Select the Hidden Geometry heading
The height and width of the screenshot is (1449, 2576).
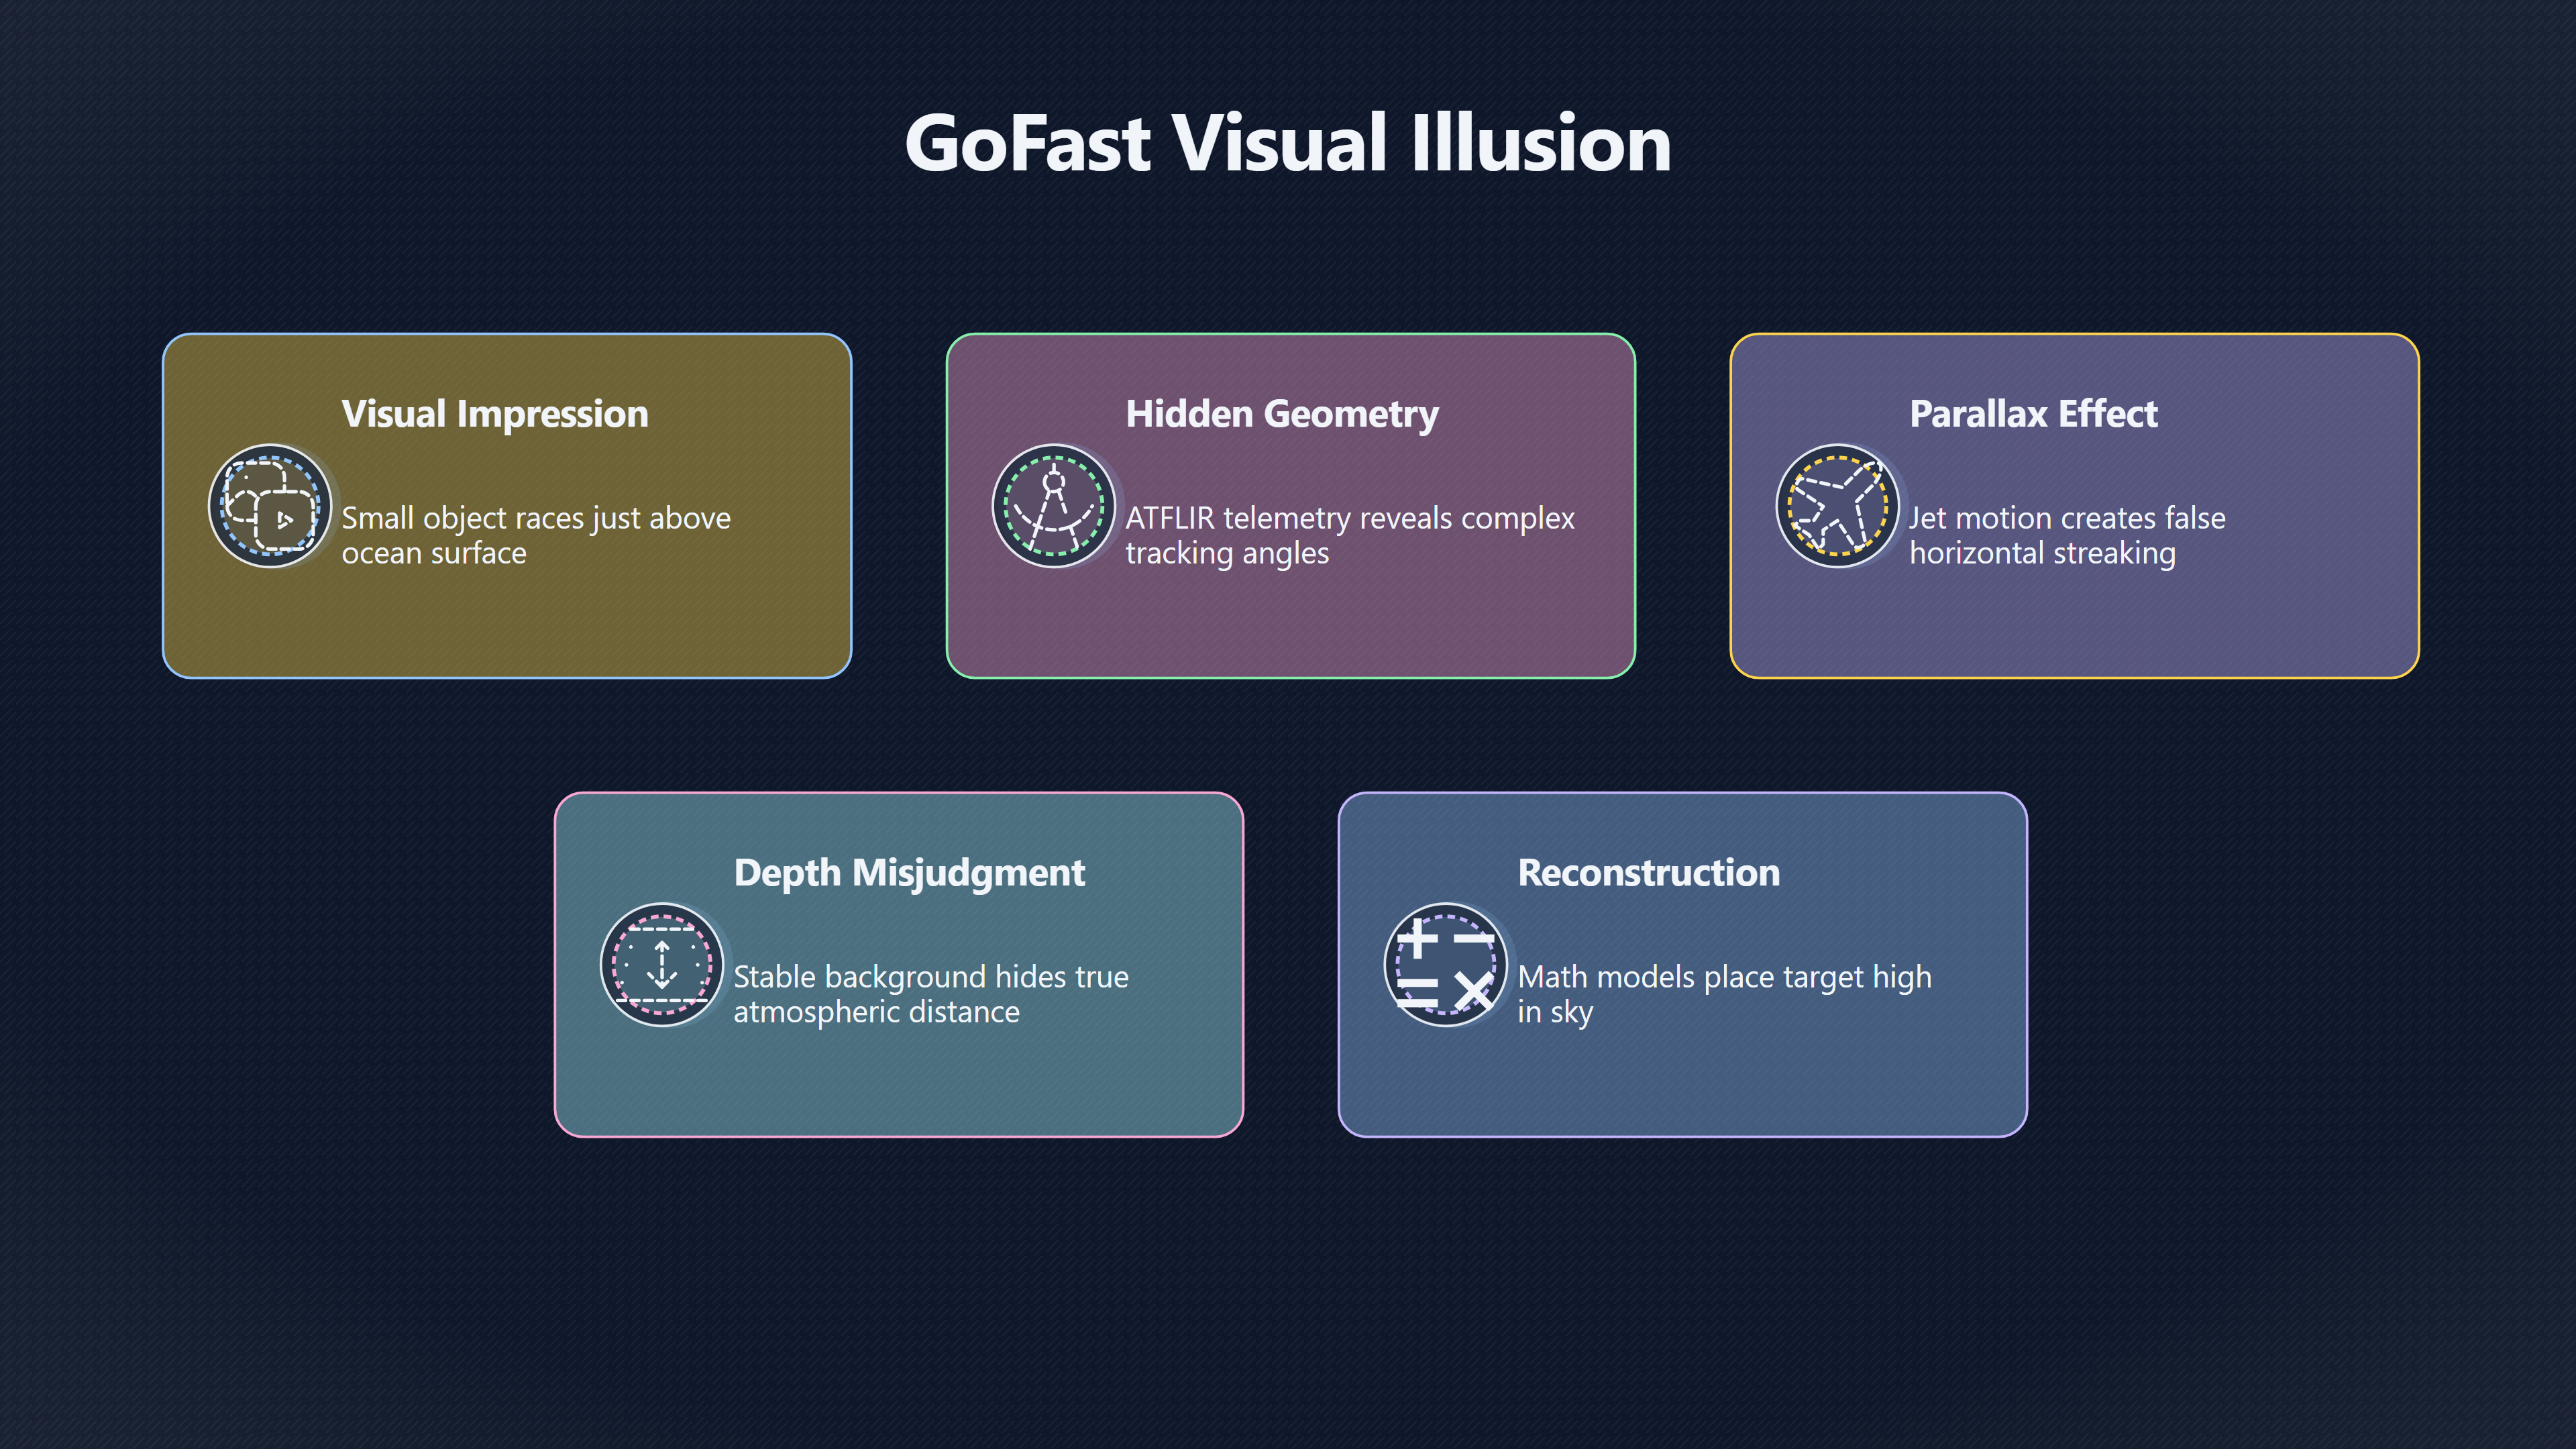[1282, 414]
